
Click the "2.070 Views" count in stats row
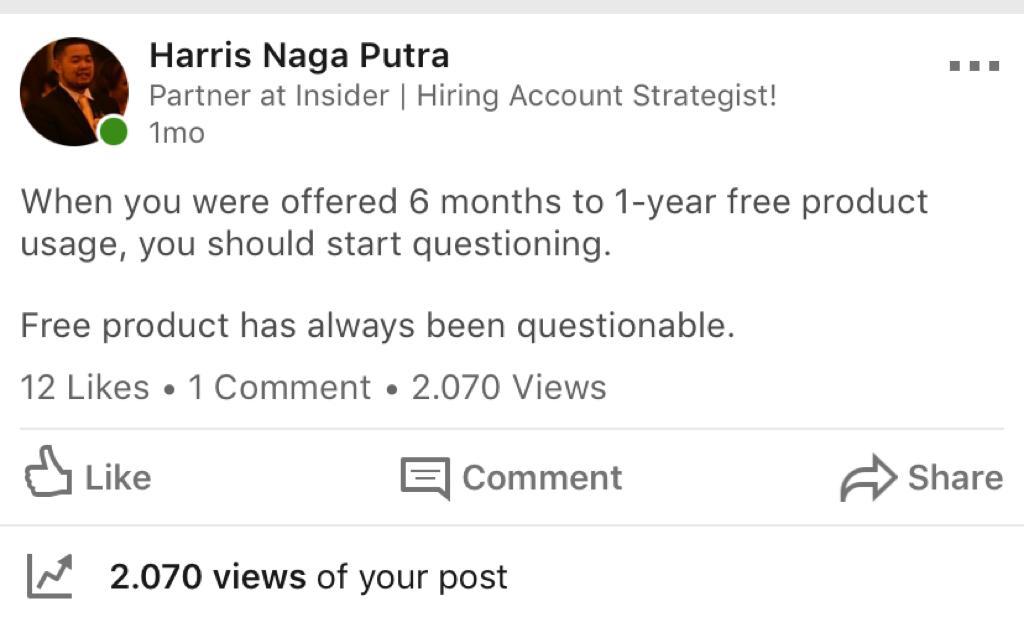509,388
